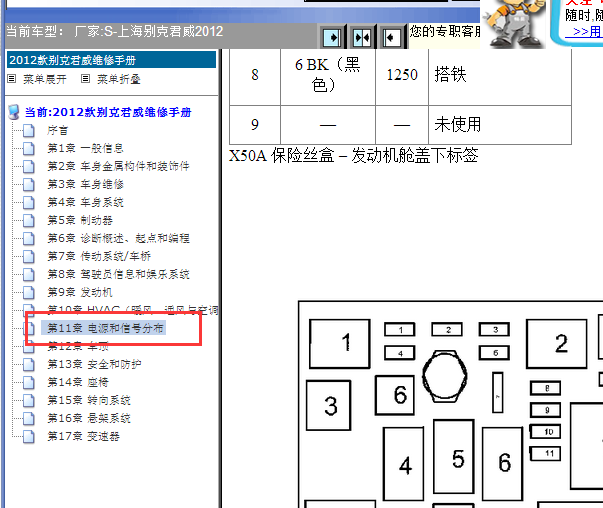Click row number 8 in the table

point(255,75)
